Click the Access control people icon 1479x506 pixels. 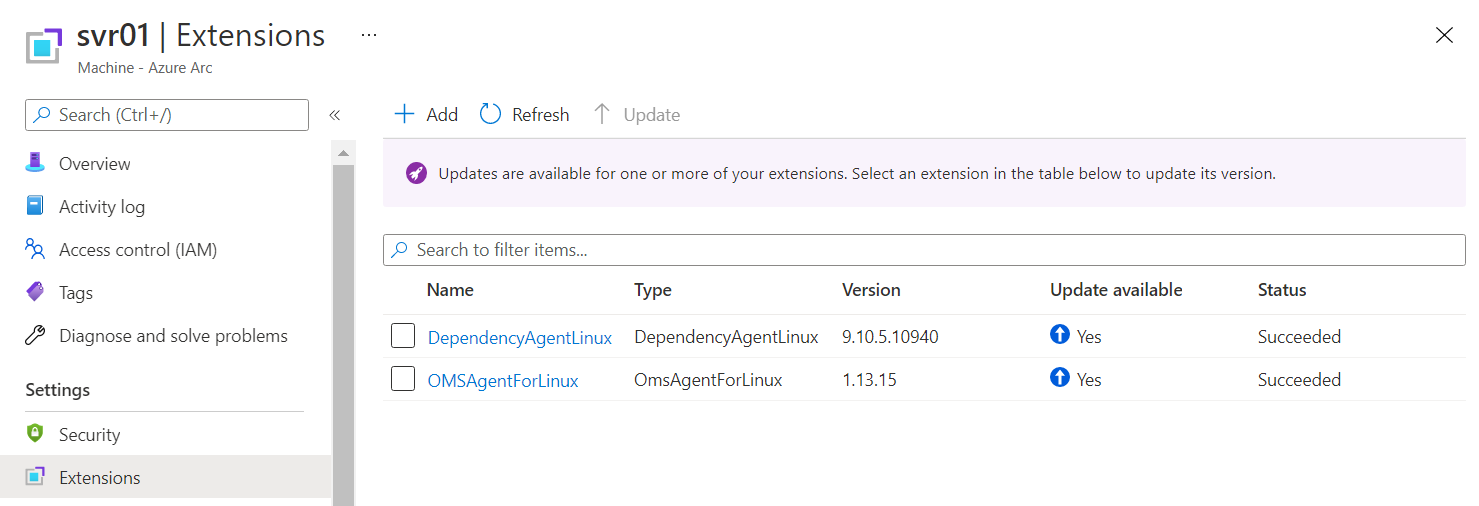pyautogui.click(x=35, y=249)
